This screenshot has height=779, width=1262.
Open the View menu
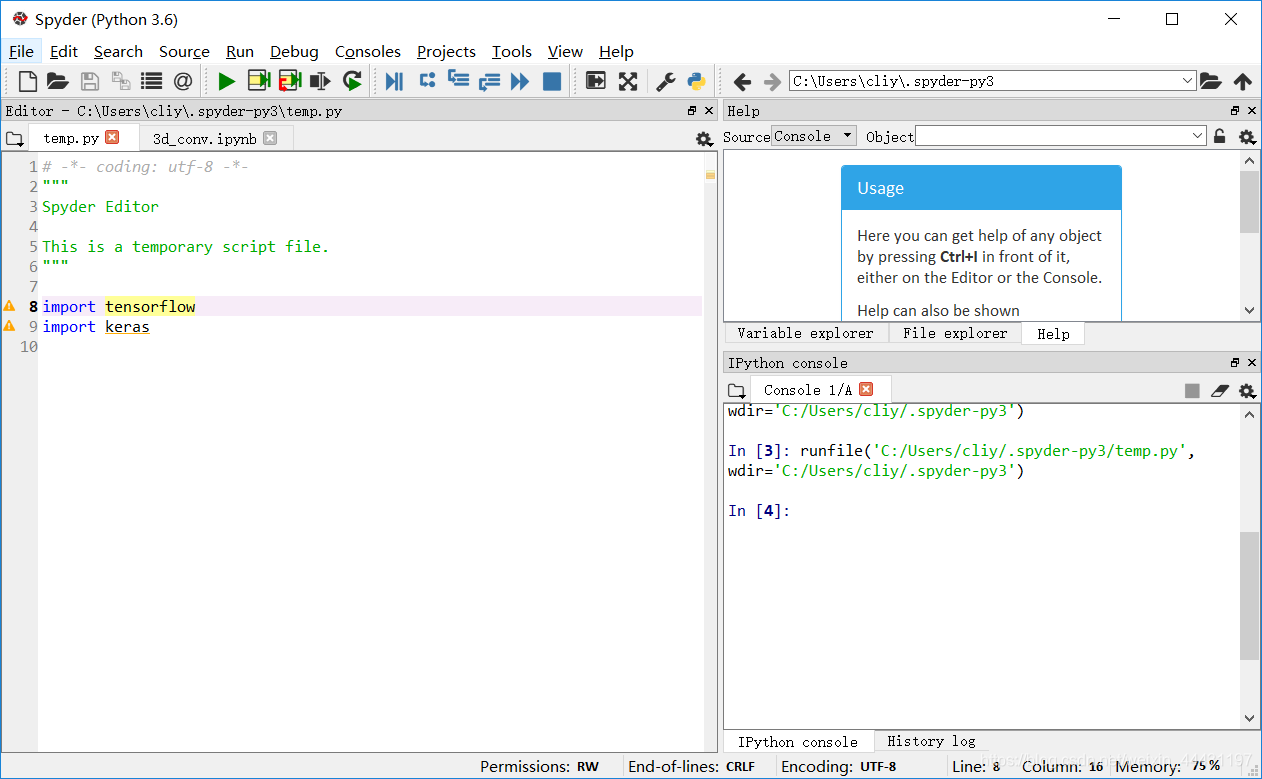[x=565, y=51]
